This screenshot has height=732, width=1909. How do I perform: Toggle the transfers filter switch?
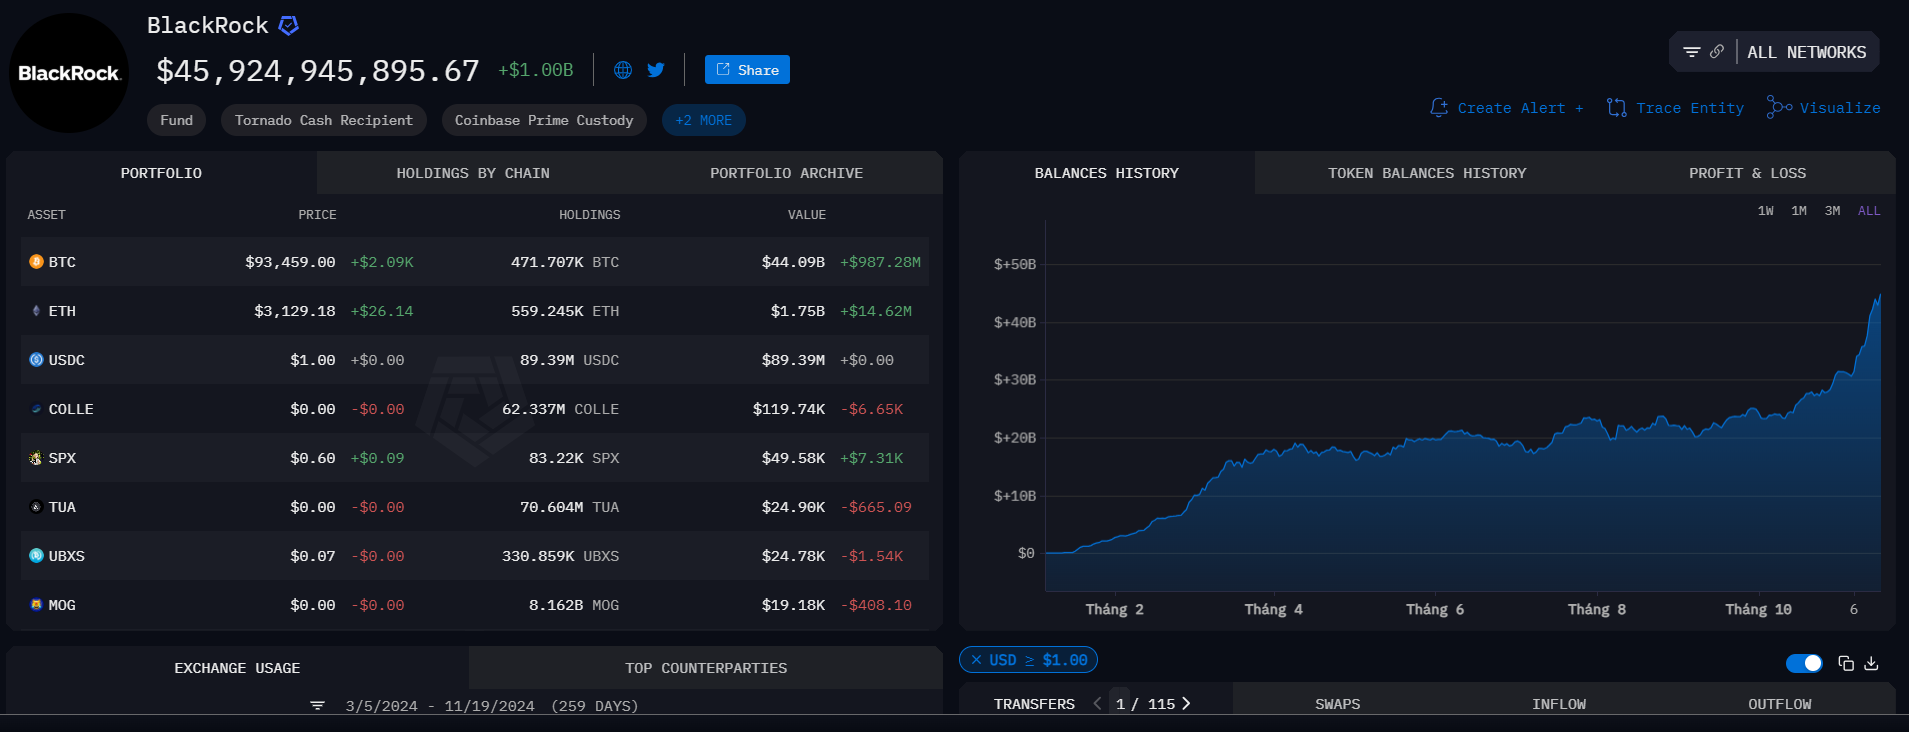[x=1804, y=663]
